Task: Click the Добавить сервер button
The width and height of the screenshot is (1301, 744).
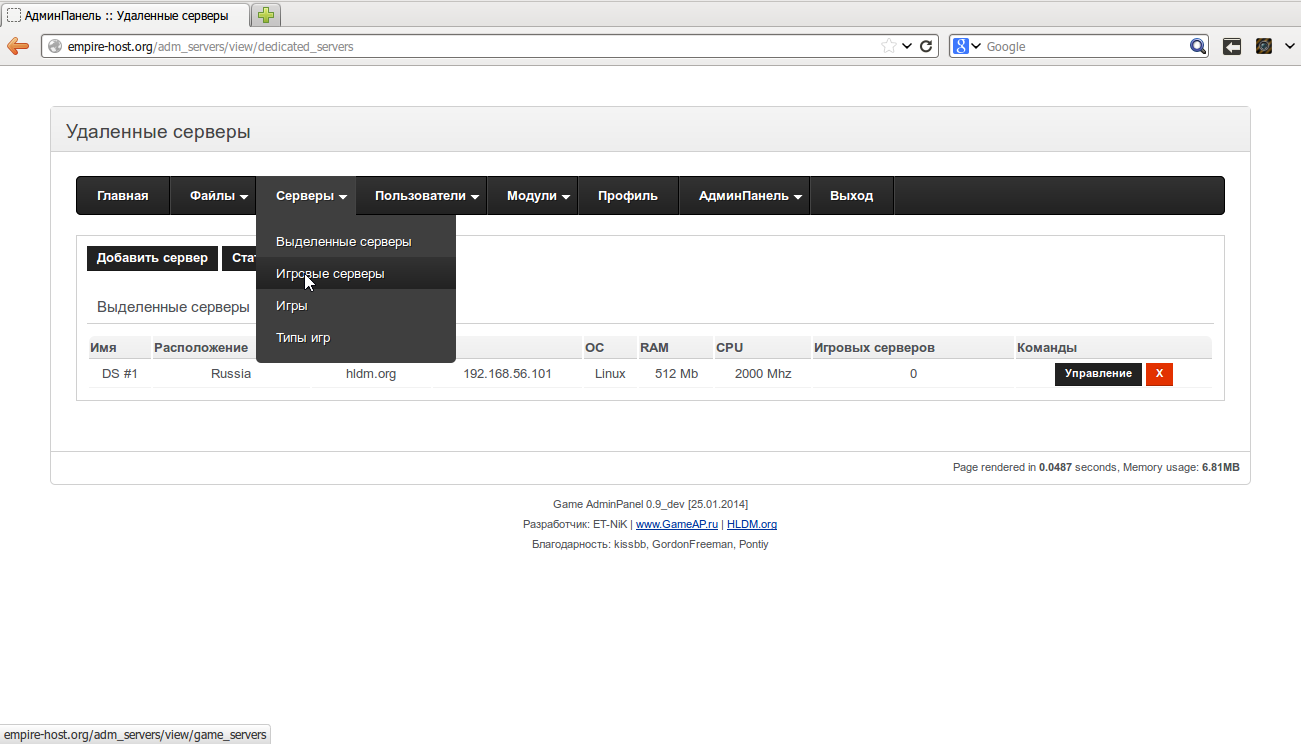Action: click(152, 258)
